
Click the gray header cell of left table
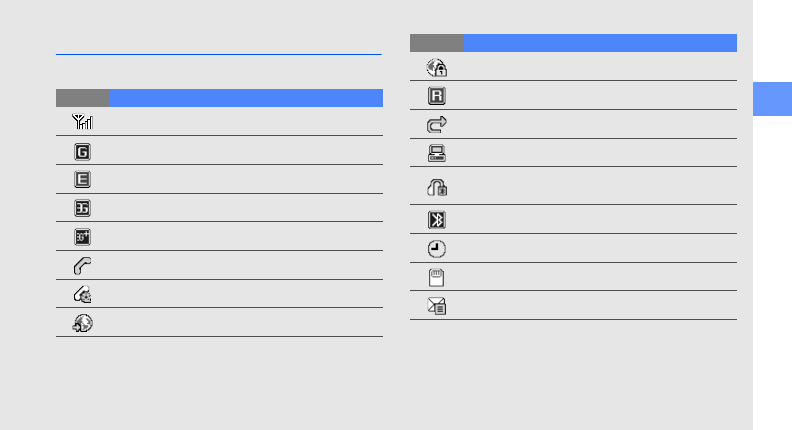pos(82,98)
